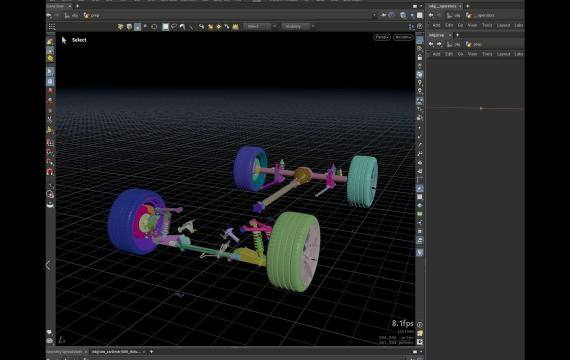570x360 pixels.
Task: Expand the collapsed left pane arrow
Action: coord(48,265)
